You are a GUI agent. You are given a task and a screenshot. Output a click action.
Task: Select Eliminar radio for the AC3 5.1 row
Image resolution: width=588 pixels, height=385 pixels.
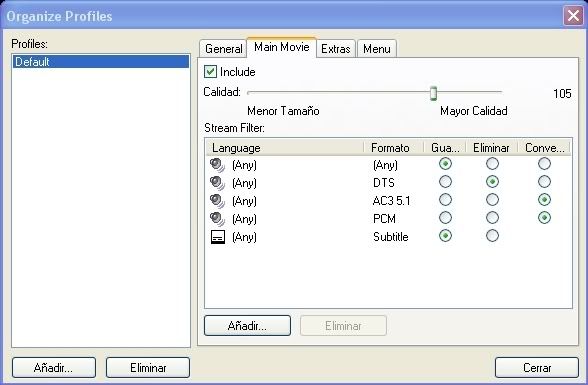pyautogui.click(x=492, y=200)
